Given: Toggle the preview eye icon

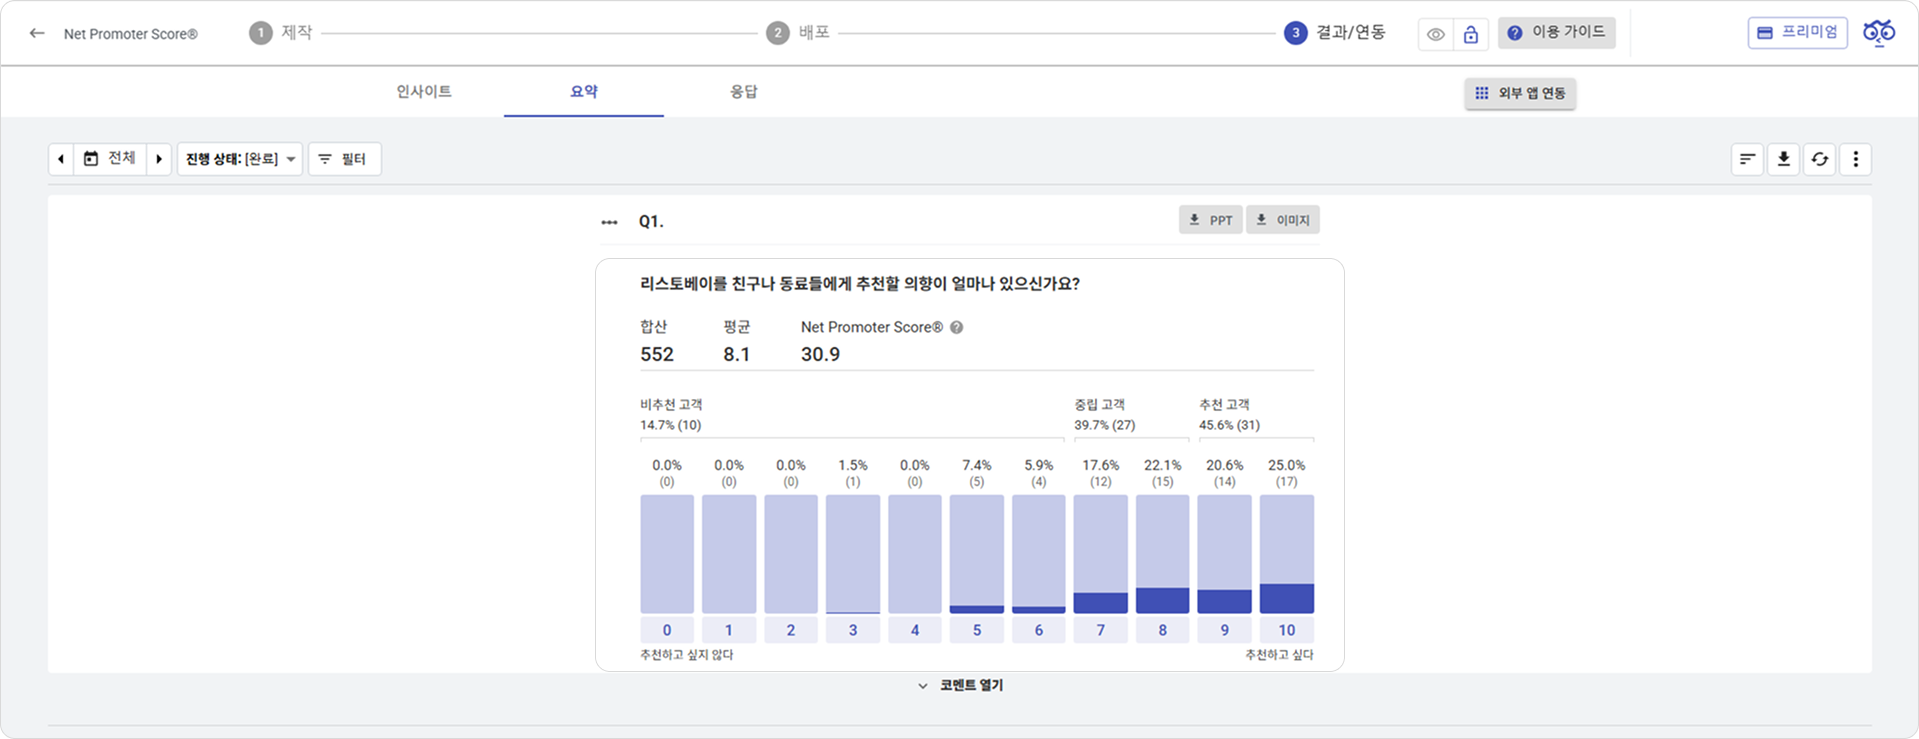Looking at the screenshot, I should tap(1436, 34).
